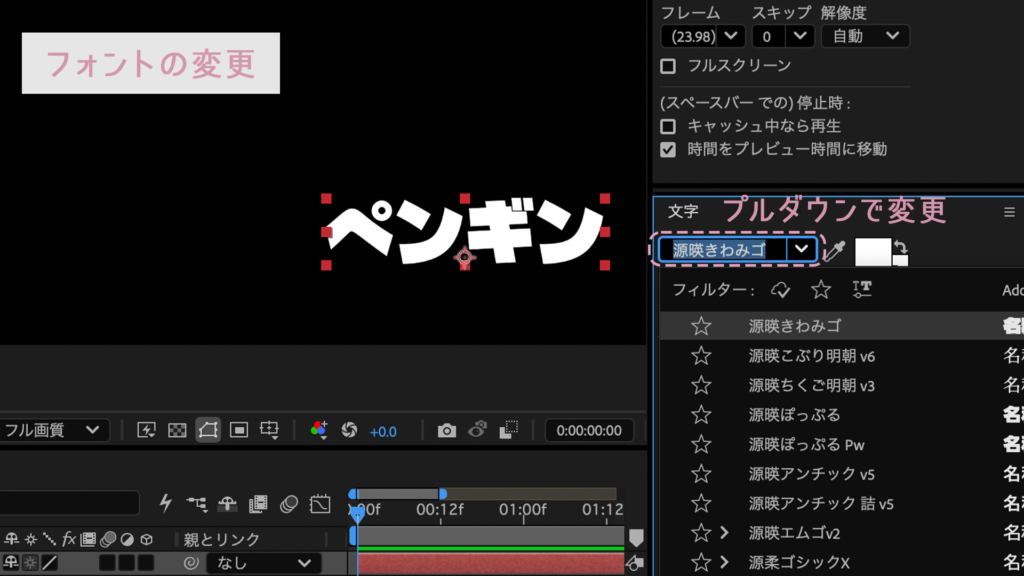The height and width of the screenshot is (576, 1024).
Task: Toggle the layer quality slash switch
Action: click(49, 562)
